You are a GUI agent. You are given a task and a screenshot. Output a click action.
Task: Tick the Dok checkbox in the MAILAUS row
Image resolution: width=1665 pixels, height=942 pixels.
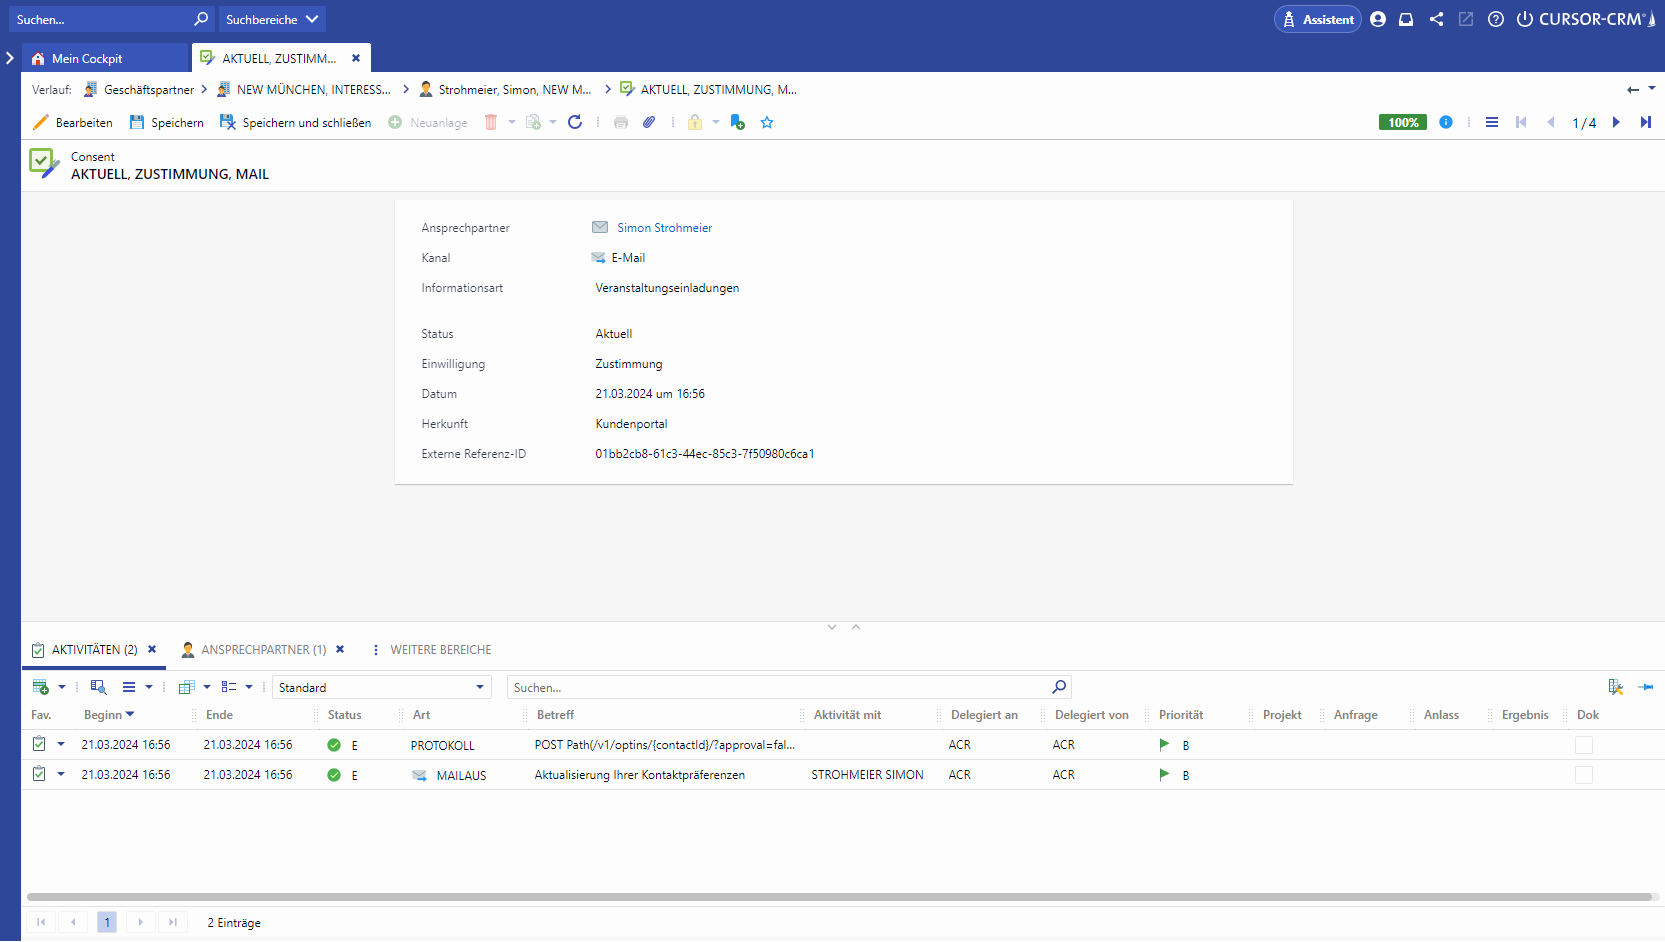1583,775
